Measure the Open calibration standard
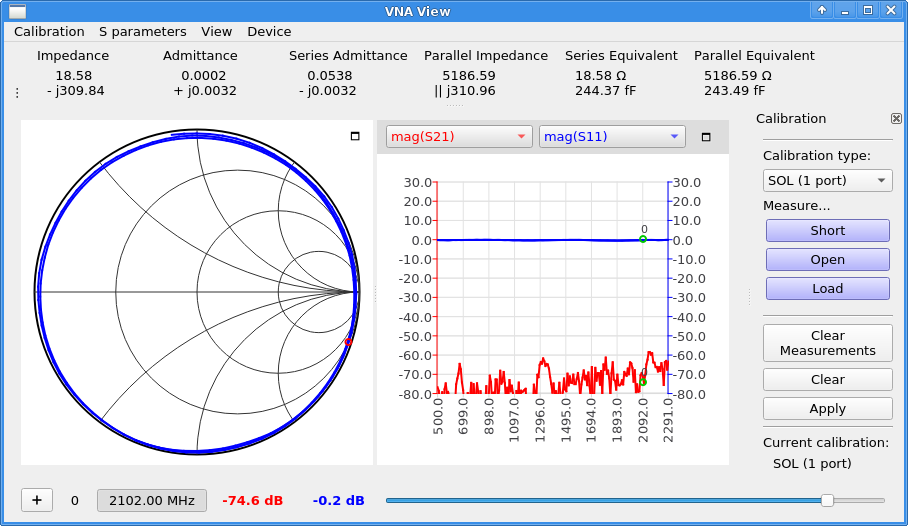Screen dimensions: 908x526 point(828,260)
